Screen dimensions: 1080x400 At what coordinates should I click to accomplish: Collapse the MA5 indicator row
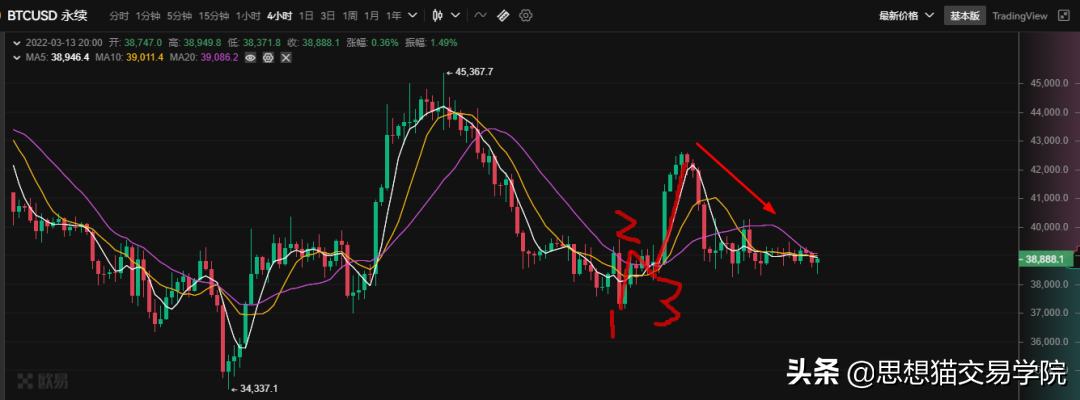(17, 57)
